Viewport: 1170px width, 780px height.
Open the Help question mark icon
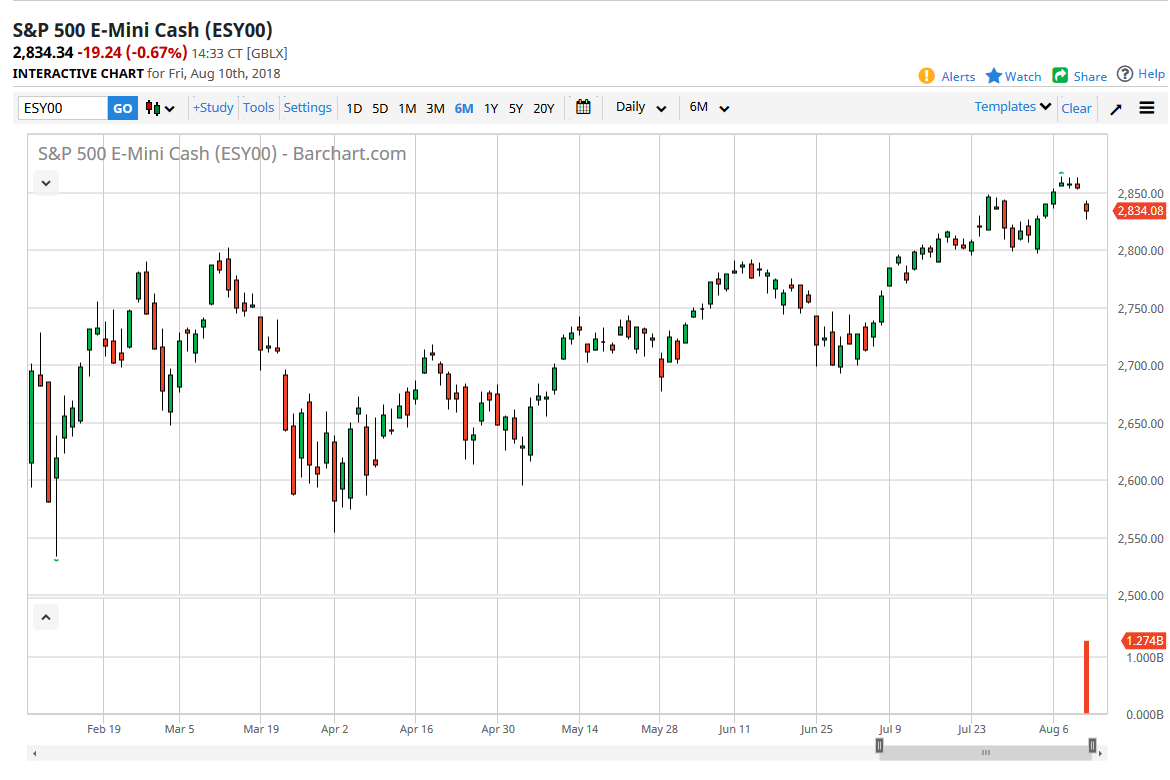[x=1125, y=74]
